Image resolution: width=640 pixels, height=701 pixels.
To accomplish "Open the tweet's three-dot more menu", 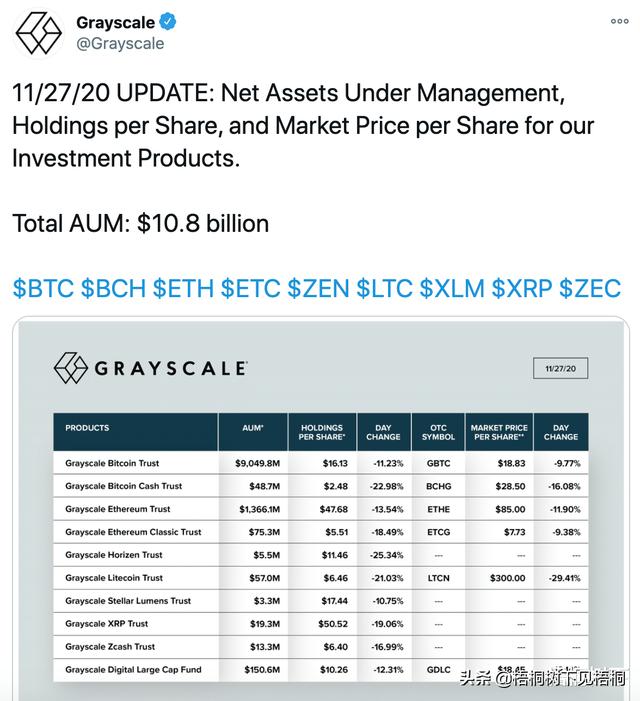I will (x=619, y=21).
